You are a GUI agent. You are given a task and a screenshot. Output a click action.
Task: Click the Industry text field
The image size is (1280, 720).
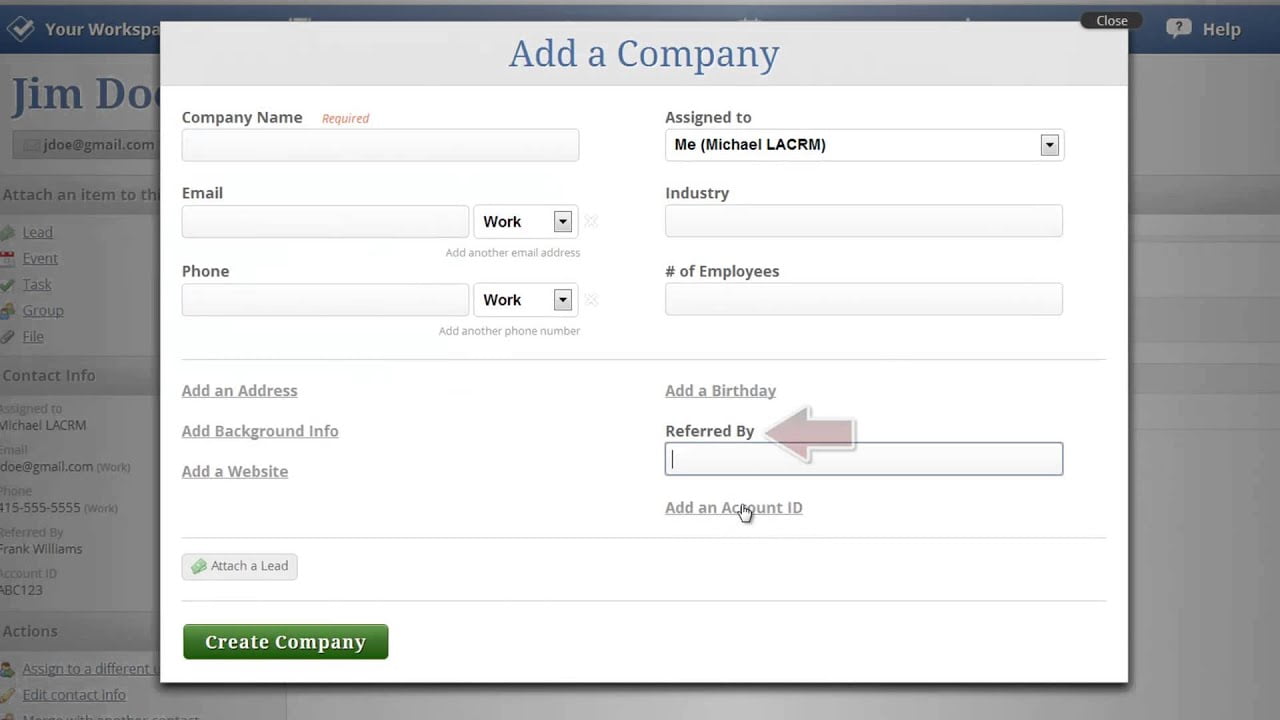tap(863, 221)
